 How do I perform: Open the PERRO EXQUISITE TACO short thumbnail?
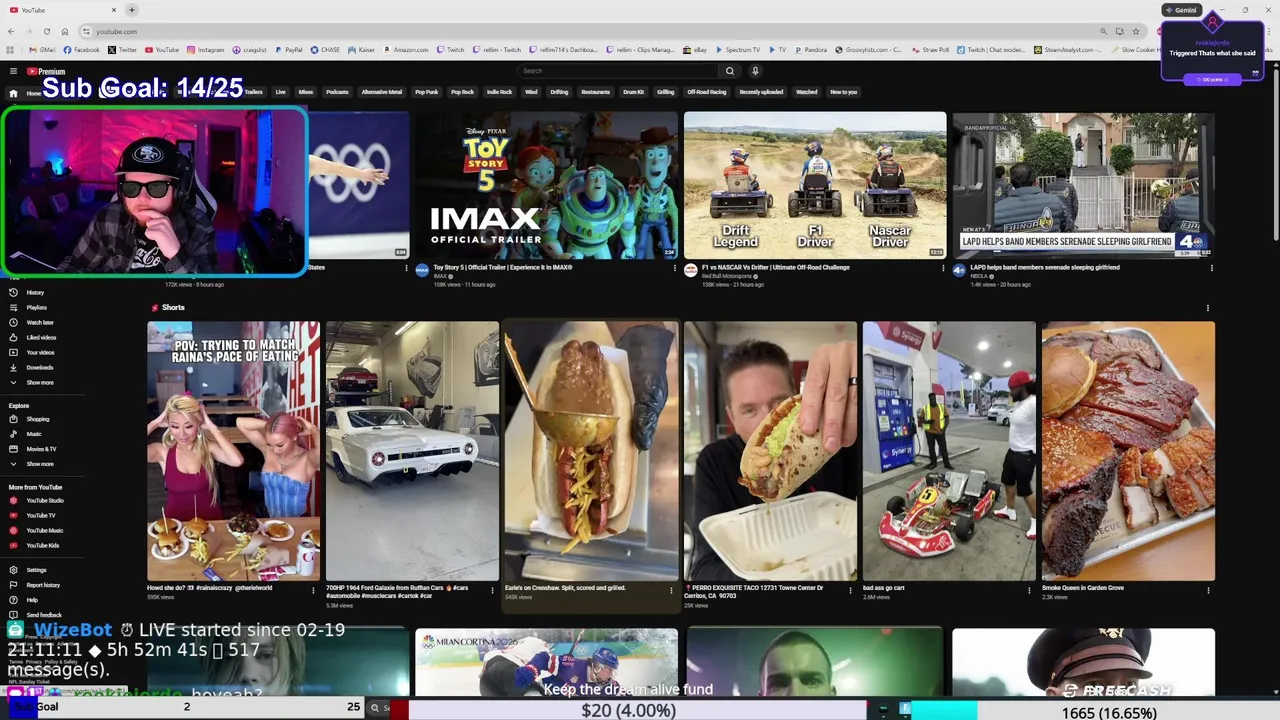[770, 451]
